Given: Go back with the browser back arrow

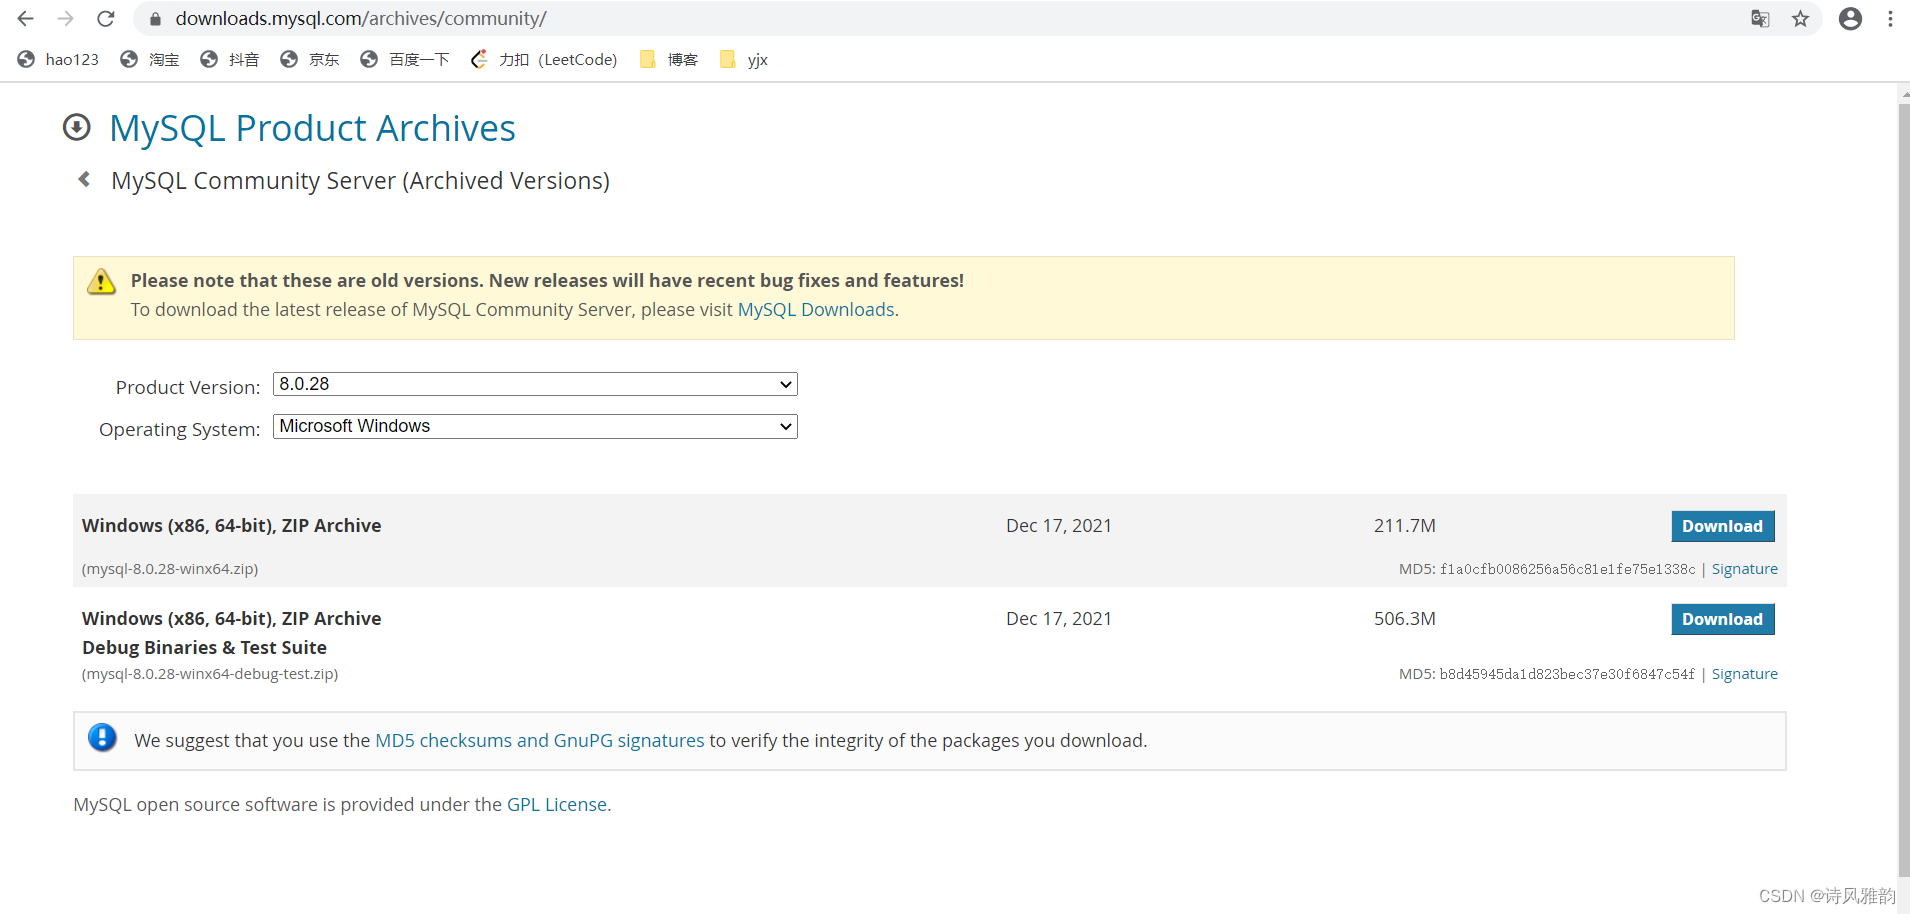Looking at the screenshot, I should coord(26,18).
